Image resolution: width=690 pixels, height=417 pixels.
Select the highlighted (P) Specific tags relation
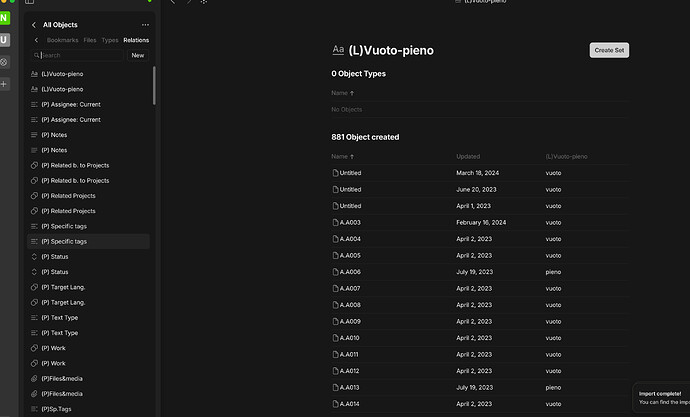88,241
